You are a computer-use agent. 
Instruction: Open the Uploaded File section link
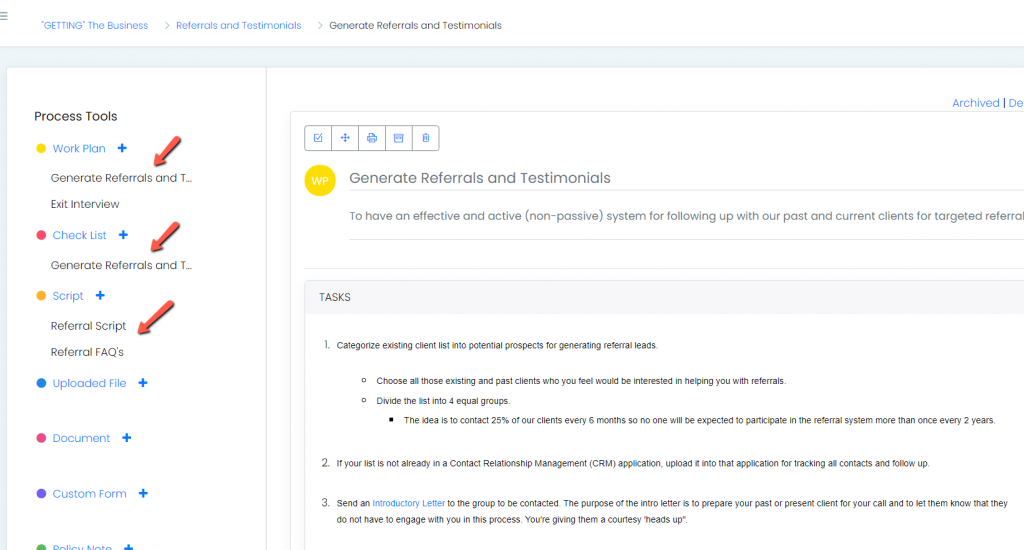89,383
